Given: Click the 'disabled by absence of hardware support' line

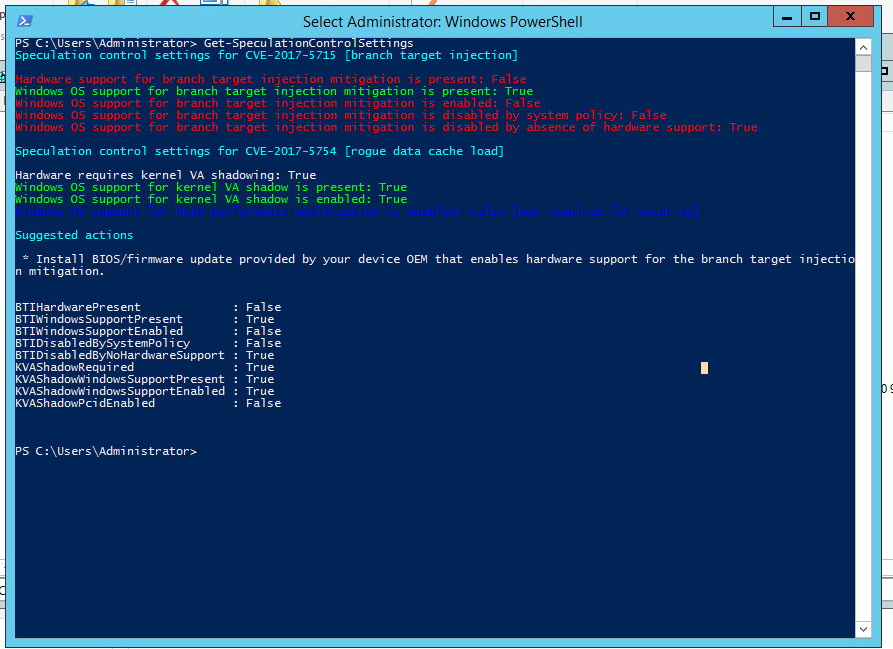Looking at the screenshot, I should pyautogui.click(x=387, y=127).
